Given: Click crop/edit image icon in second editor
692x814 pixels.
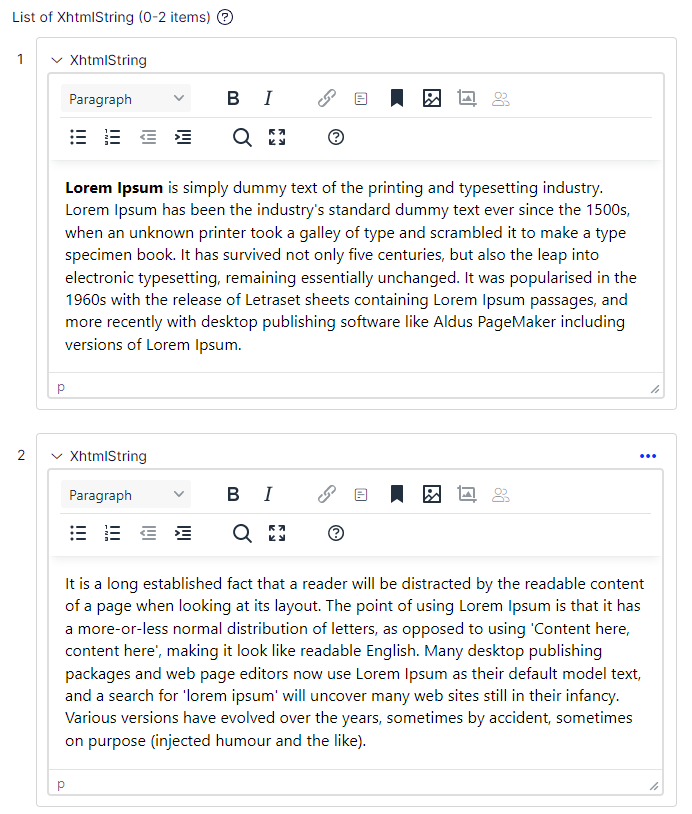Looking at the screenshot, I should [x=467, y=495].
